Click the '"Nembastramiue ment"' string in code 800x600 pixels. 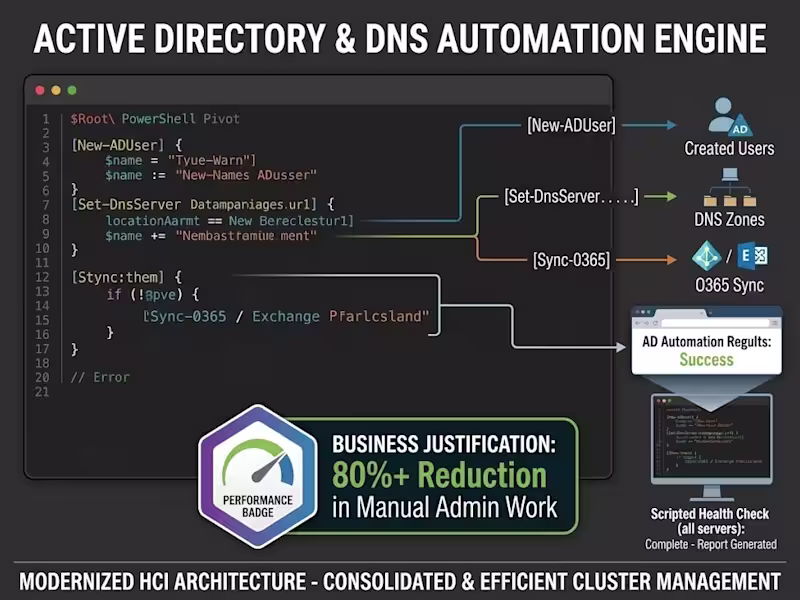(246, 236)
